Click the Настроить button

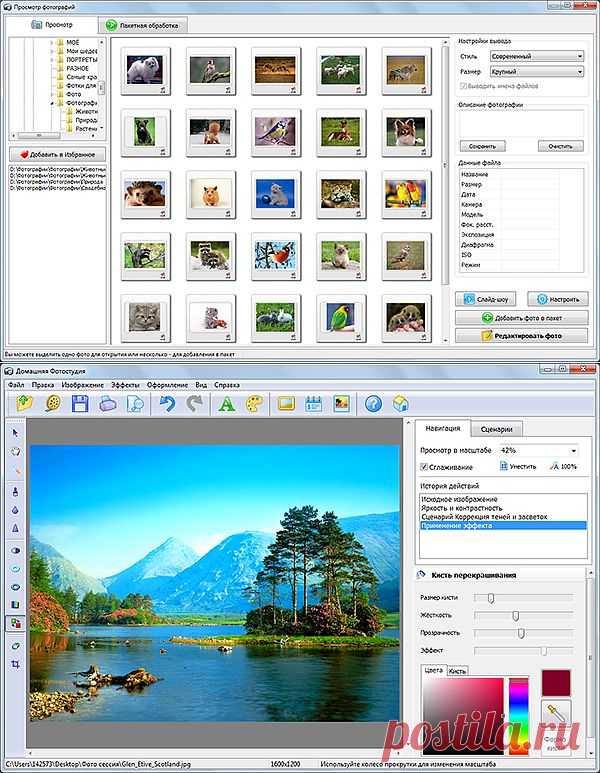[x=558, y=299]
